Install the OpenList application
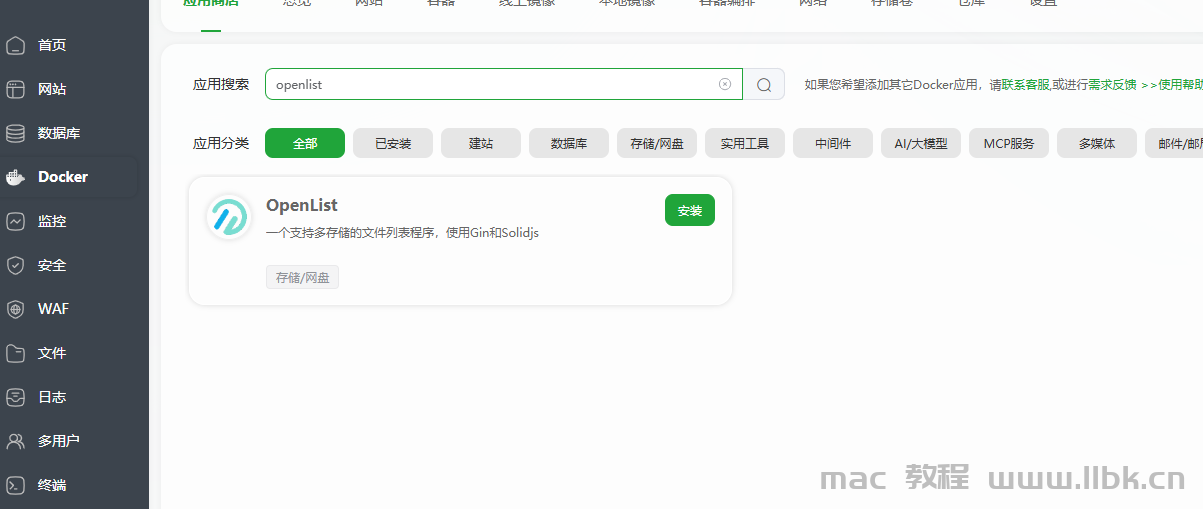The image size is (1203, 509). click(689, 210)
